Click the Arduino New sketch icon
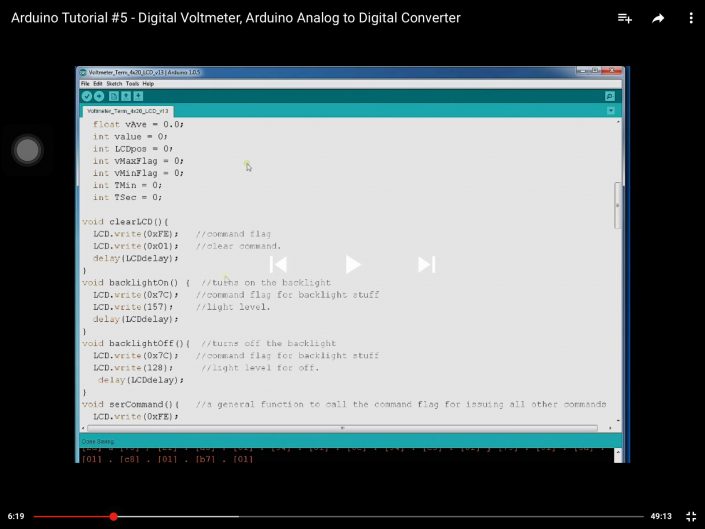 coord(114,96)
